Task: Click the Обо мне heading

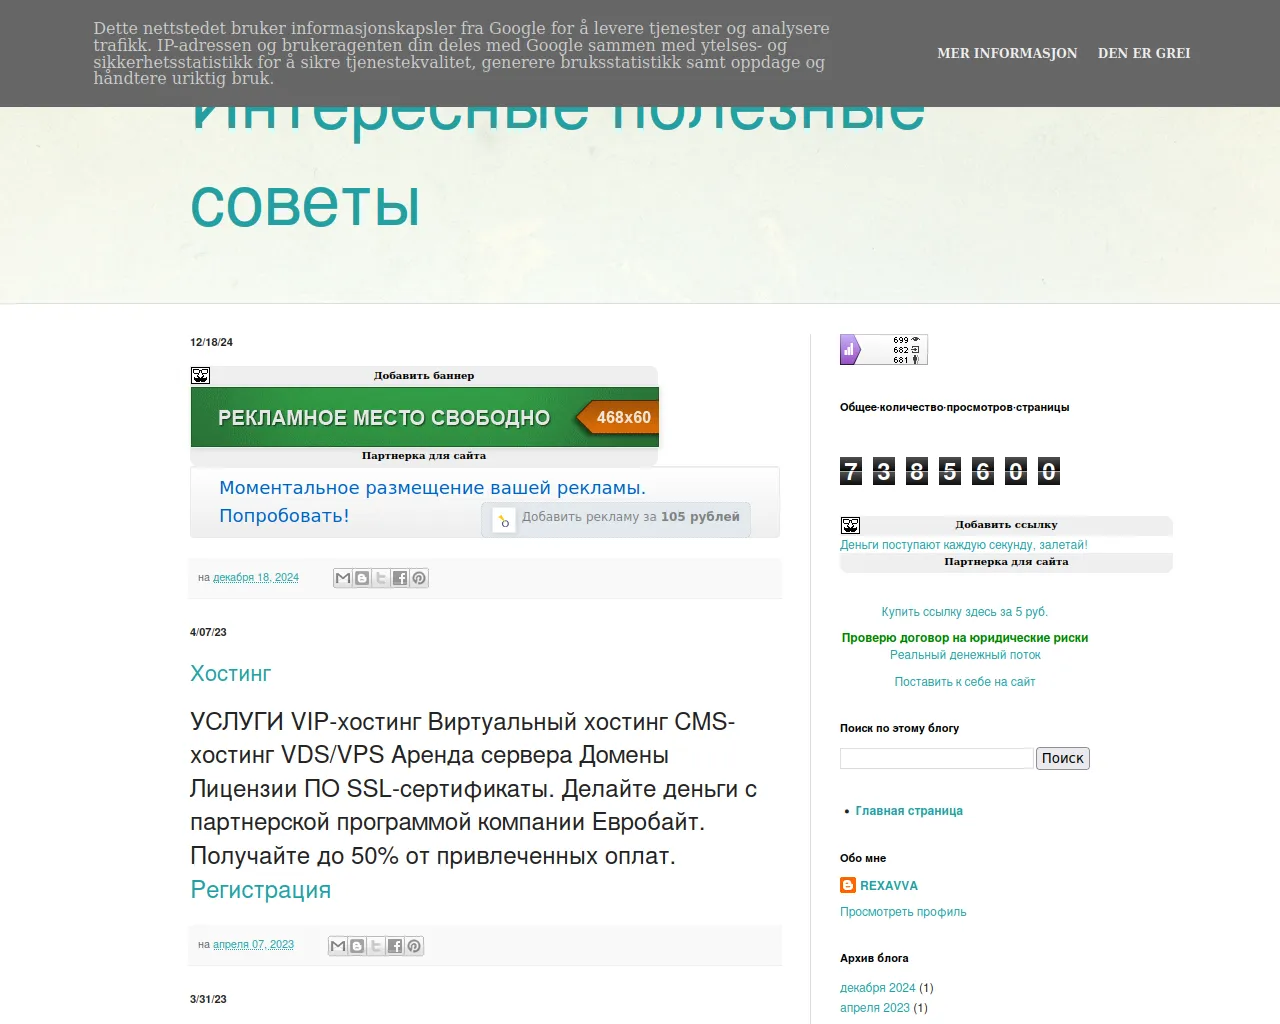Action: click(x=863, y=858)
